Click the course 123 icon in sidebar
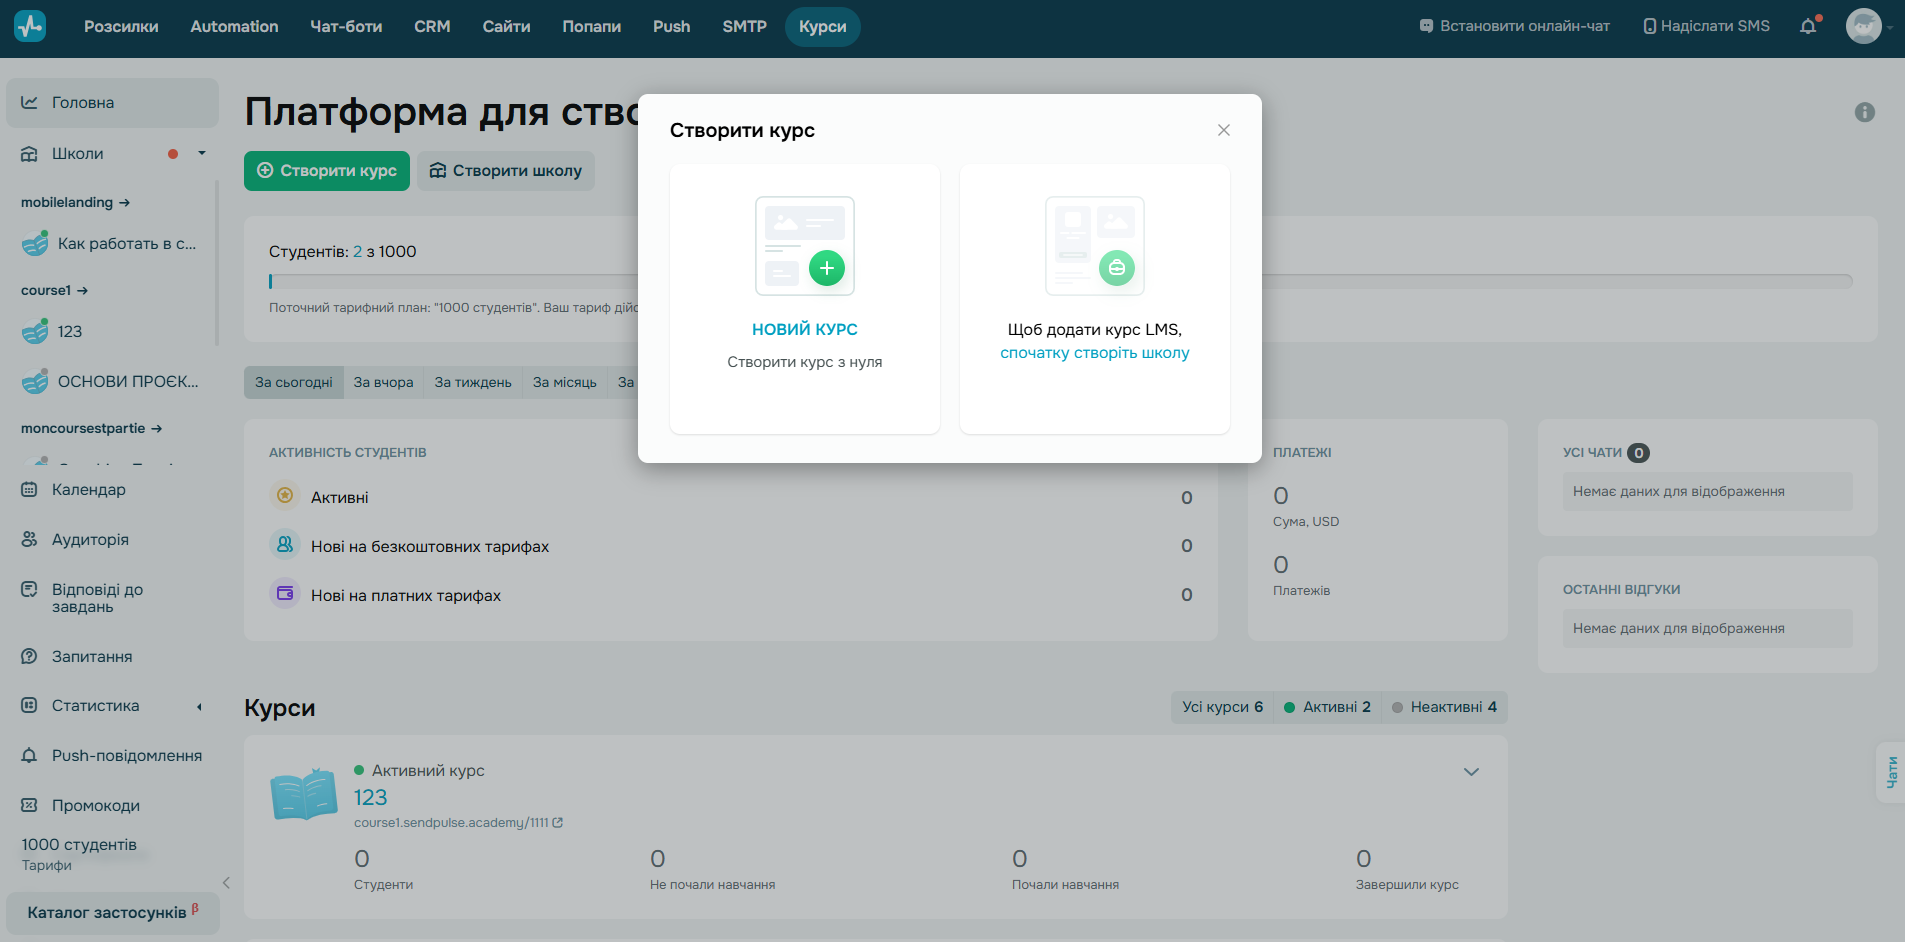This screenshot has height=942, width=1905. 35,331
